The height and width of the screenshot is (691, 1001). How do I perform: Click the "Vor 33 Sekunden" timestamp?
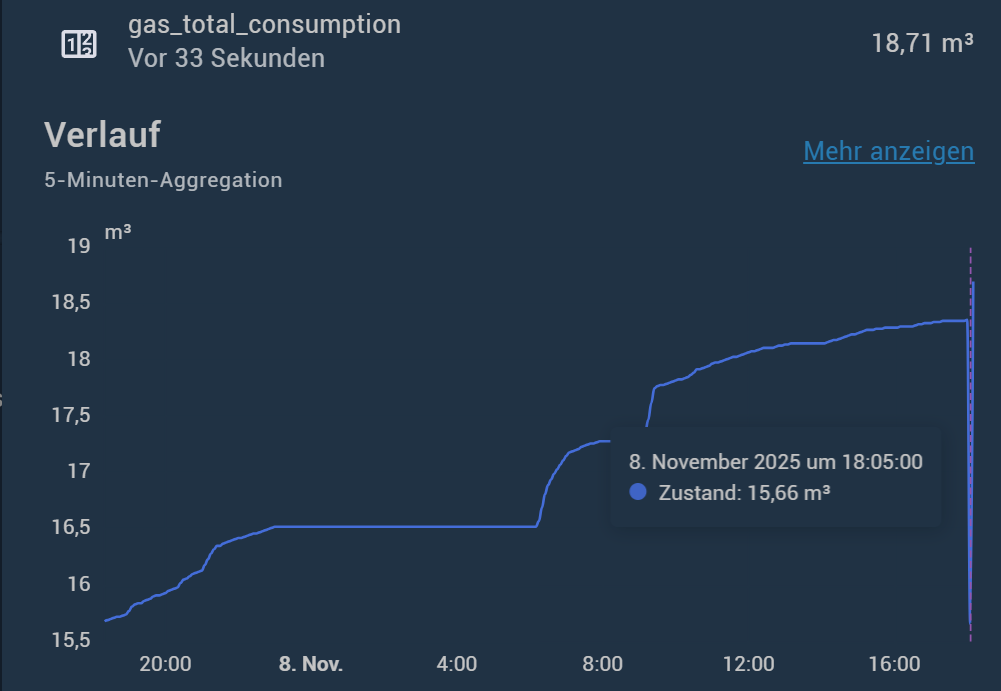tap(226, 58)
